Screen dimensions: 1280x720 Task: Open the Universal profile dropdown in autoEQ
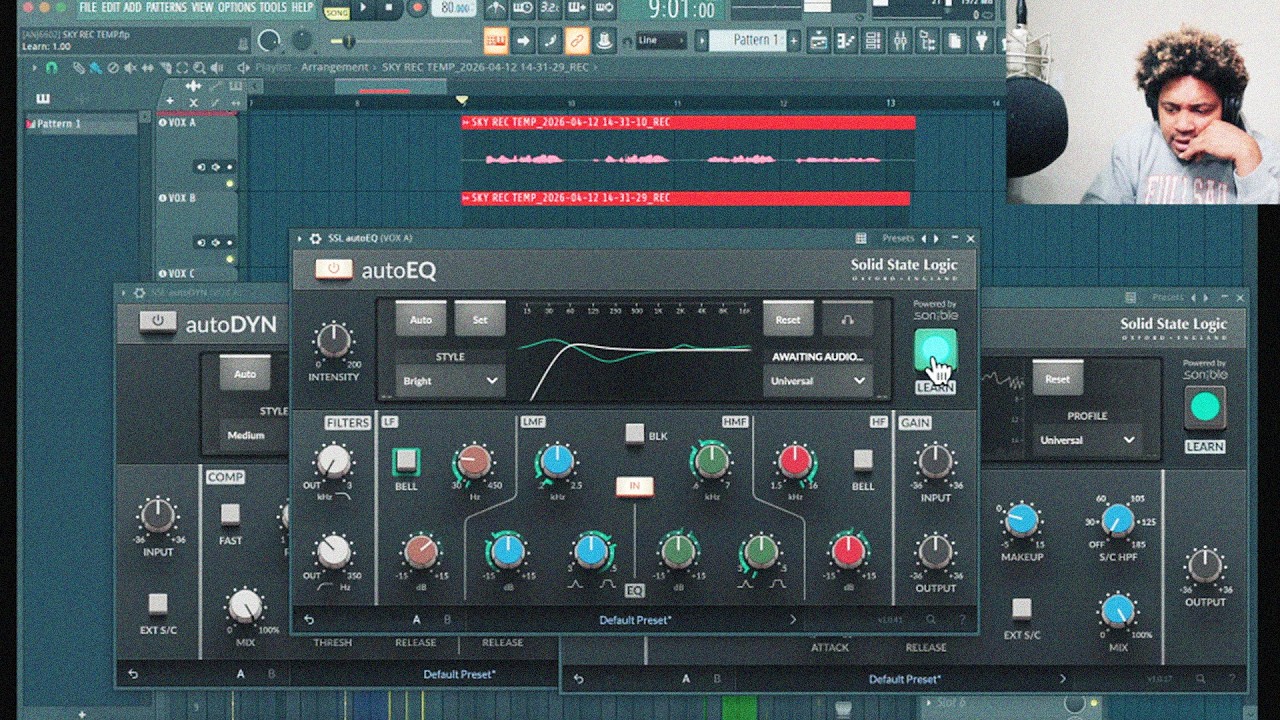pyautogui.click(x=817, y=381)
